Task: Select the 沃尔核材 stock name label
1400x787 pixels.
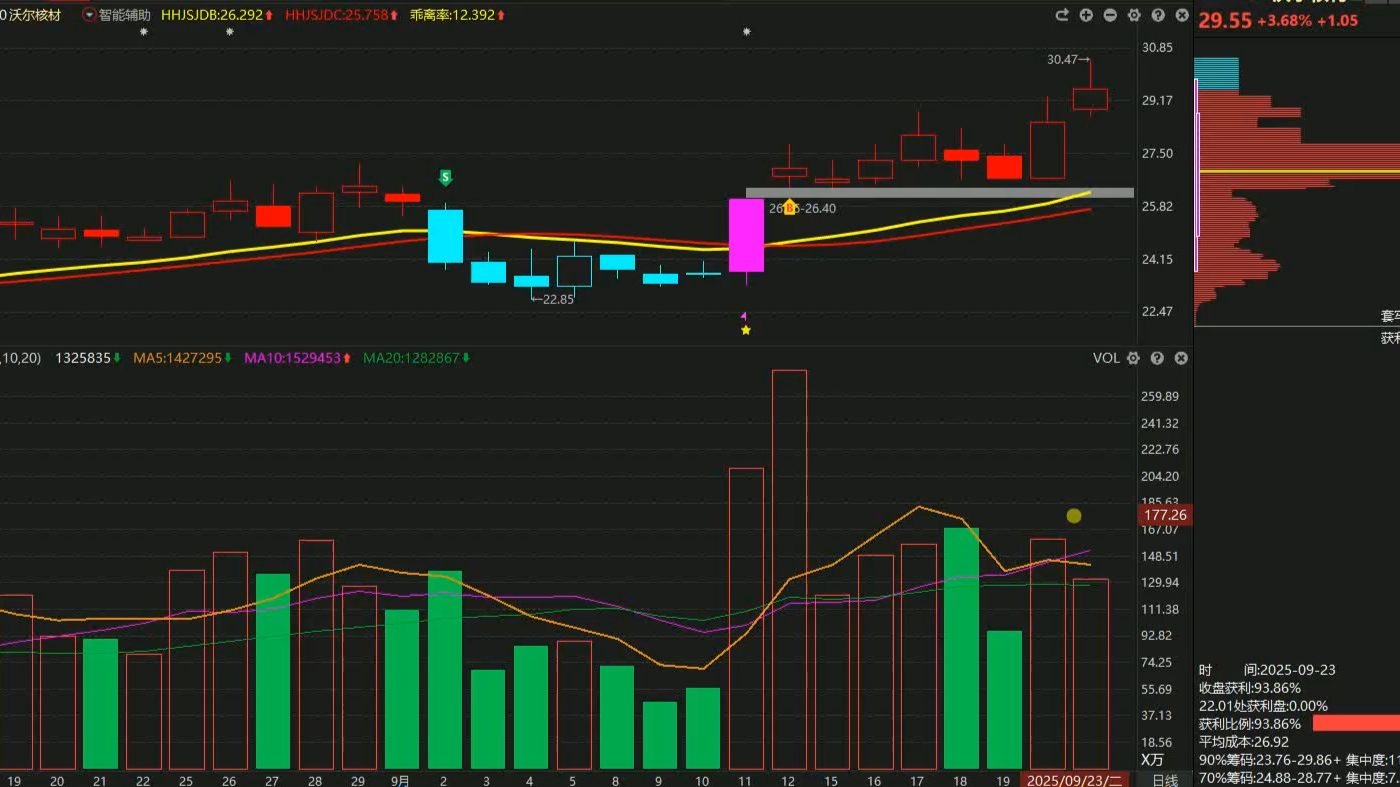Action: (x=36, y=15)
